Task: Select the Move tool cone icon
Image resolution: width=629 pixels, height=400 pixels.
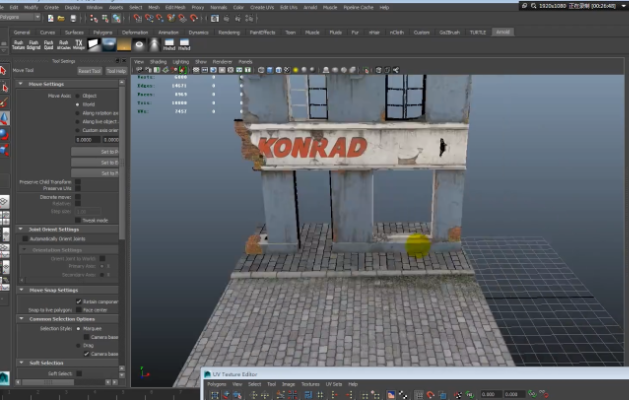Action: click(4, 118)
